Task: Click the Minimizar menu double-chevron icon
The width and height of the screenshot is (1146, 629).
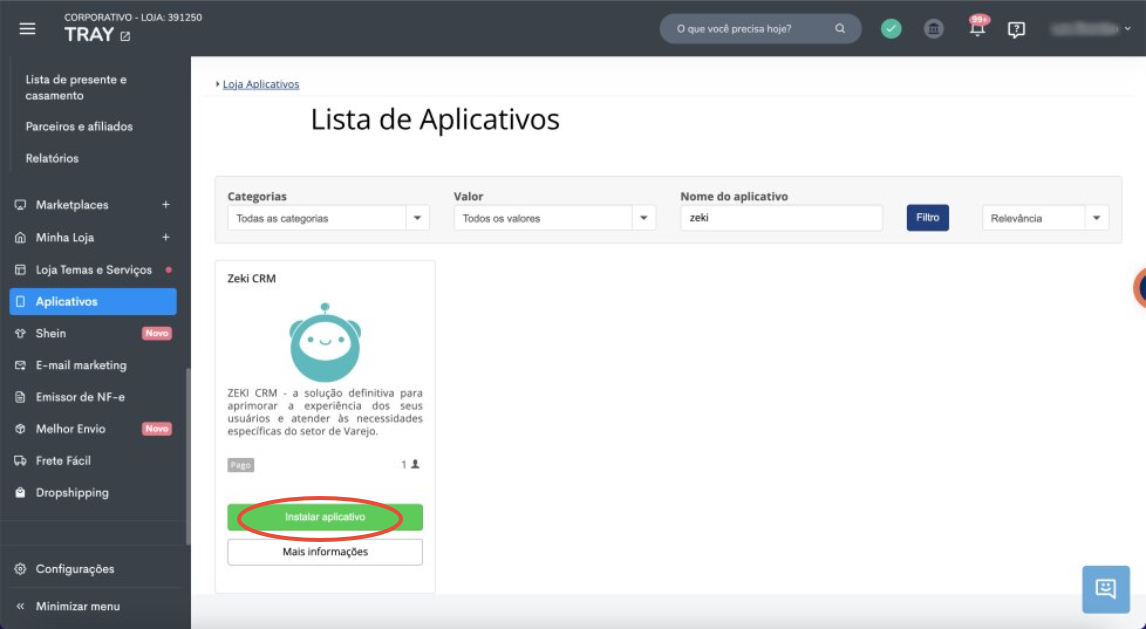Action: pos(20,606)
